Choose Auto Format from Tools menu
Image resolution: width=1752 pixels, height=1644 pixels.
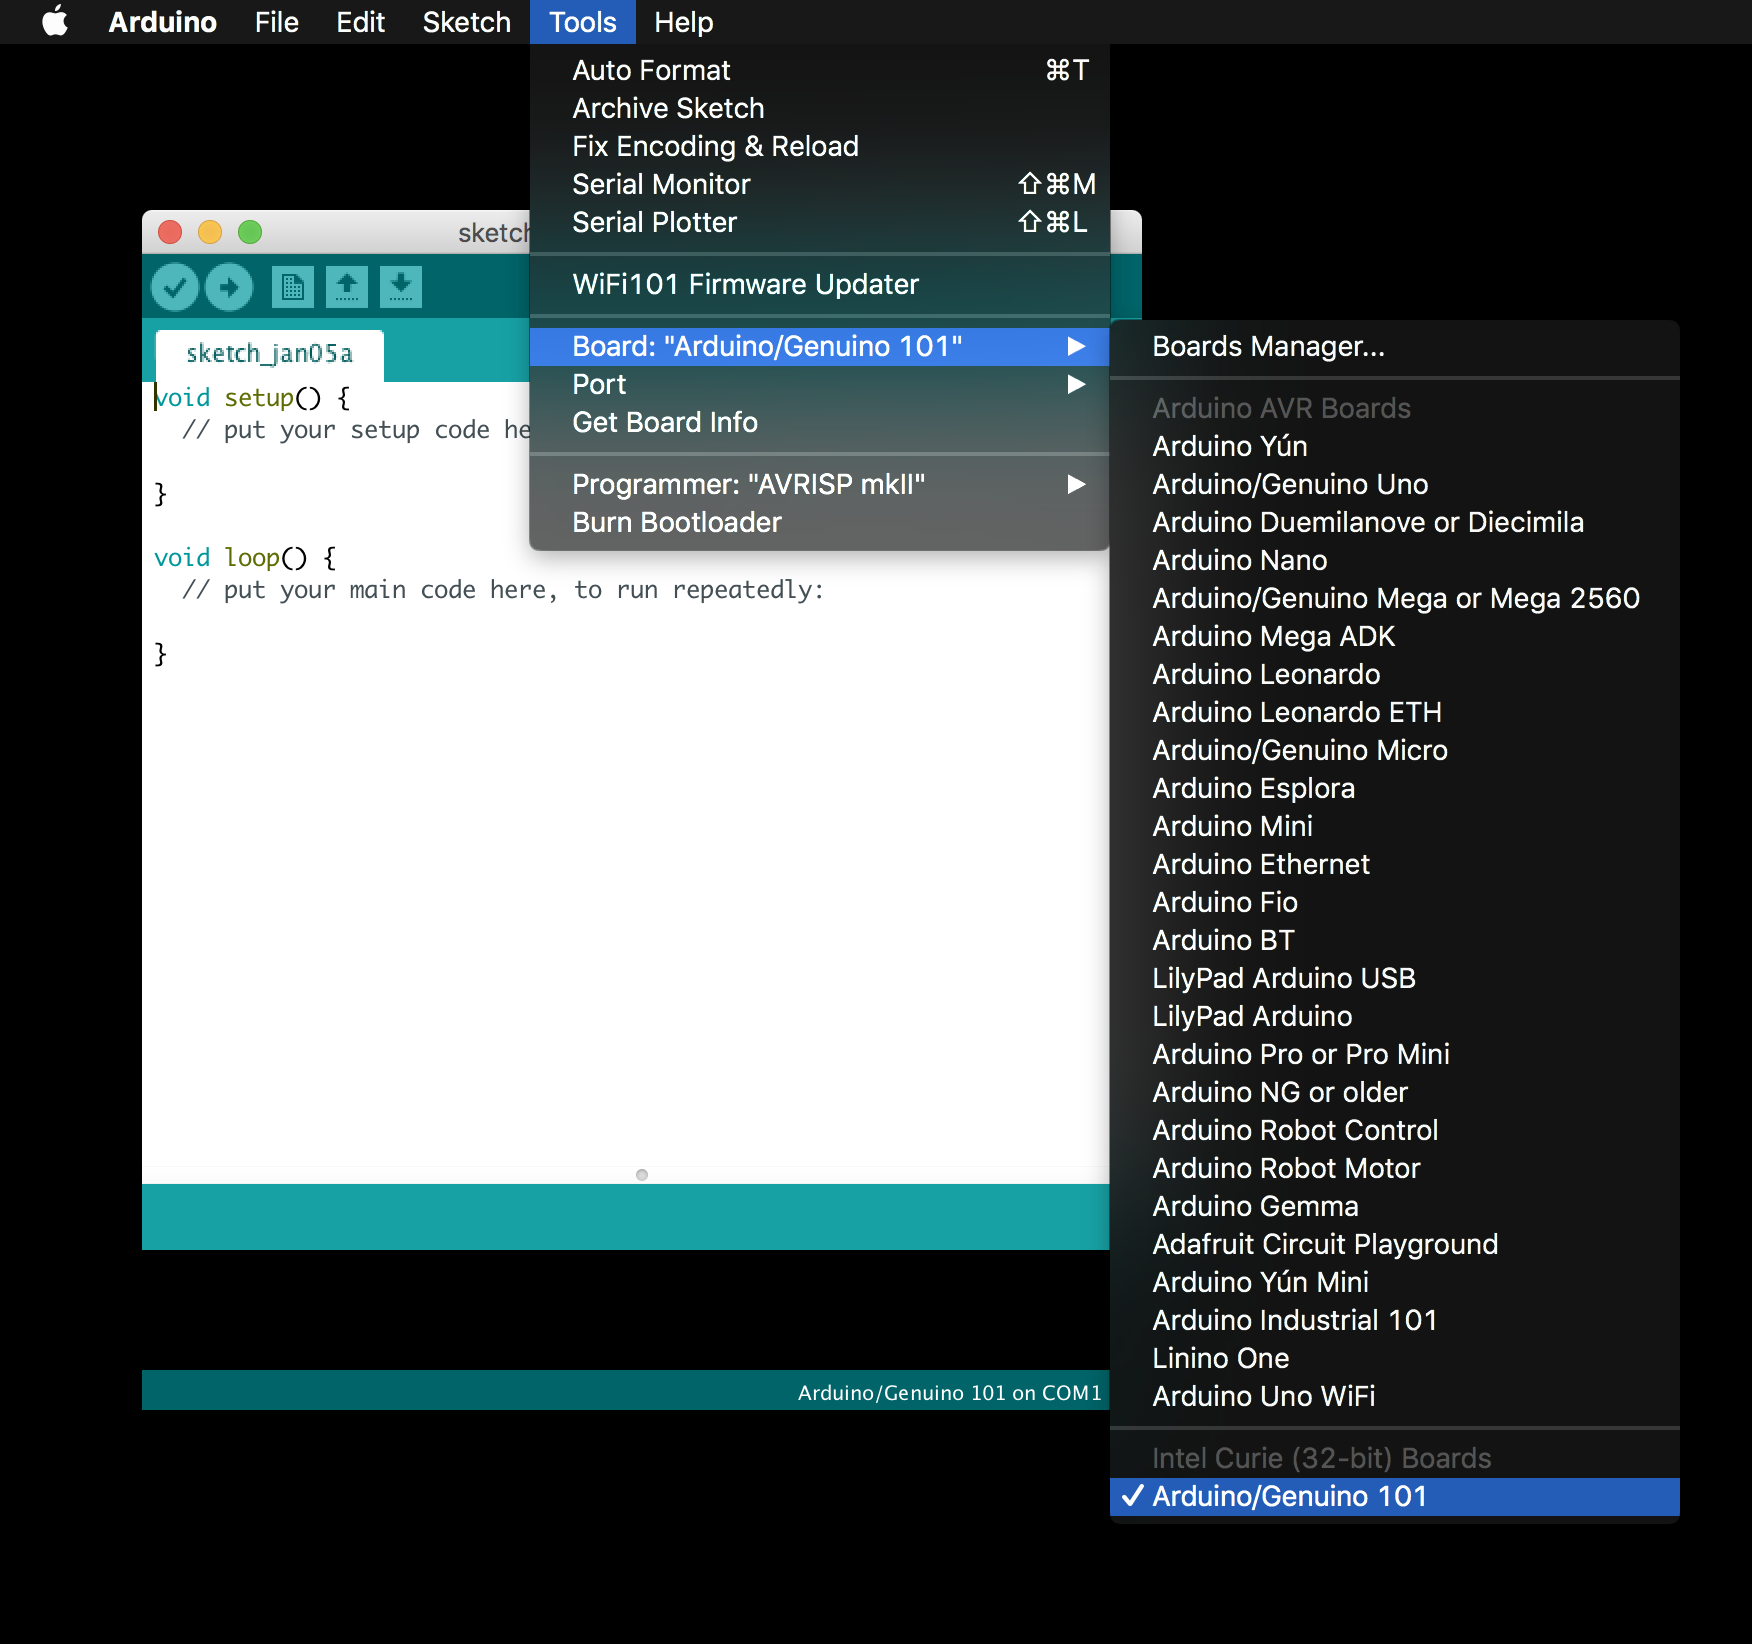819,71
